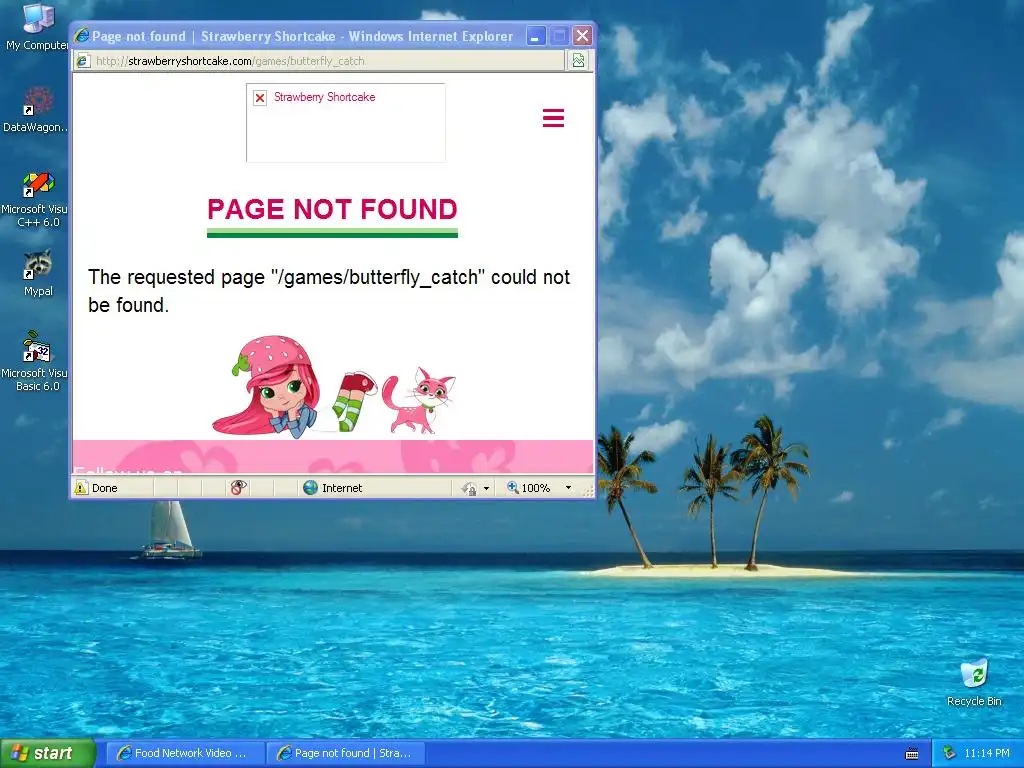Expand the 100% zoom level dropdown
The height and width of the screenshot is (768, 1024).
pyautogui.click(x=568, y=488)
